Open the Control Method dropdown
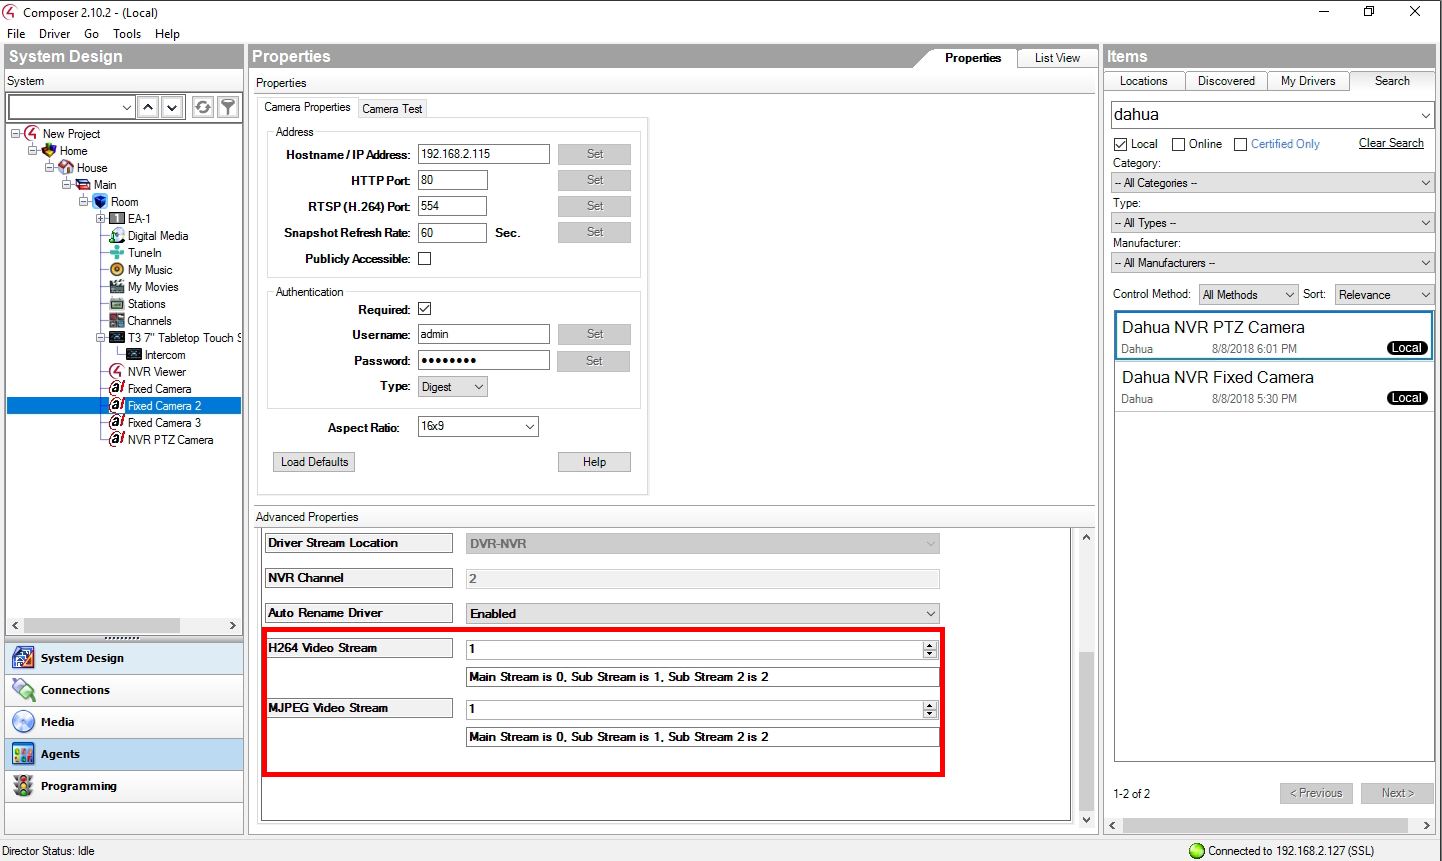This screenshot has height=861, width=1442. click(x=1248, y=295)
